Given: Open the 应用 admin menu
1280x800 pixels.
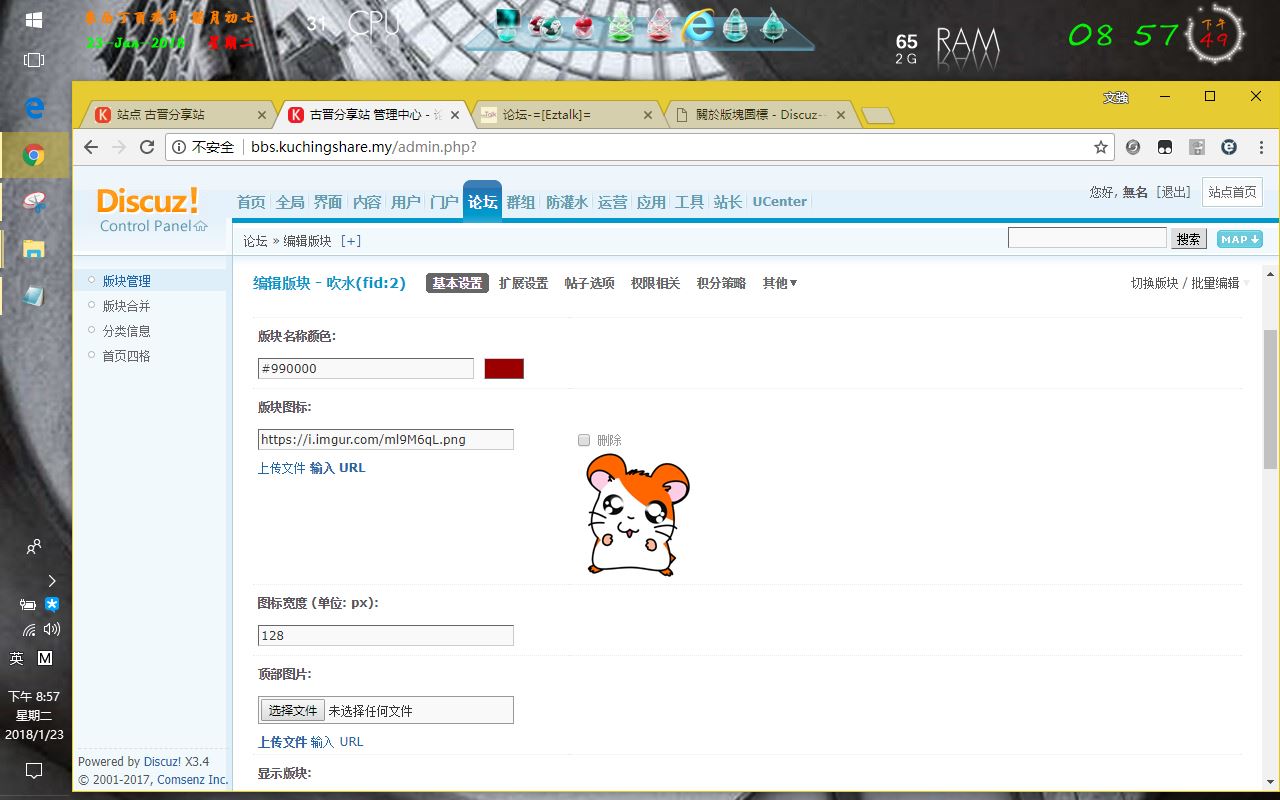Looking at the screenshot, I should tap(651, 202).
